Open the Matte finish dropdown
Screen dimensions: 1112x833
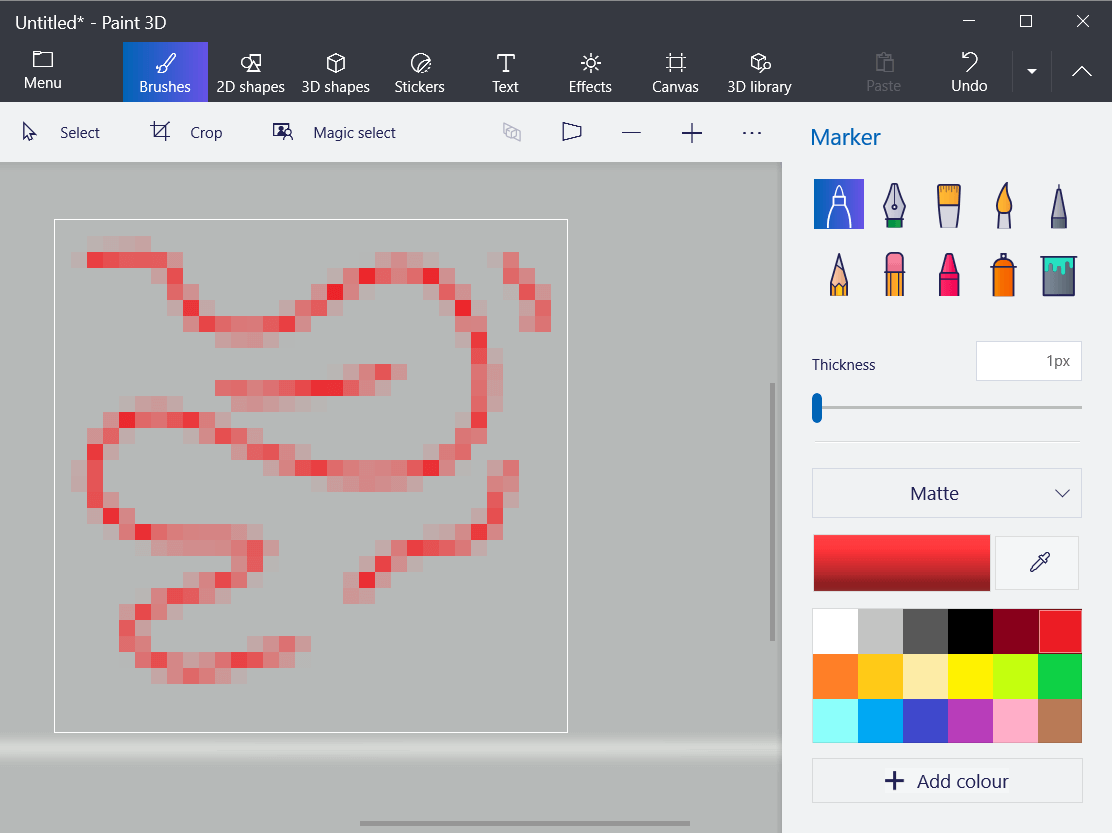point(946,492)
